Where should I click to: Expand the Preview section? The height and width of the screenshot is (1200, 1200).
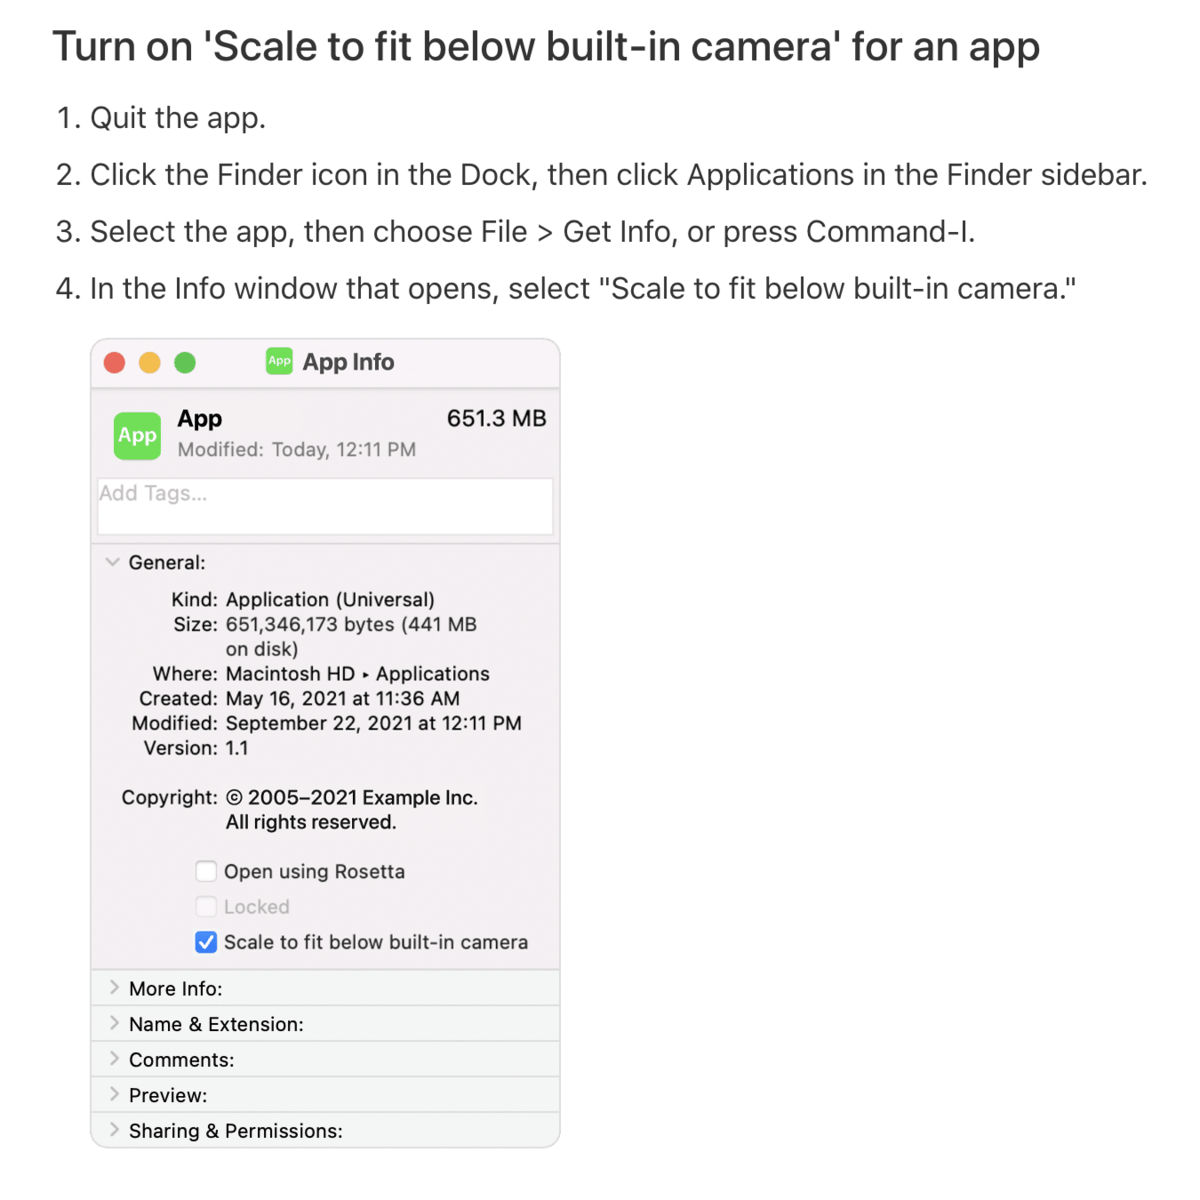115,1094
